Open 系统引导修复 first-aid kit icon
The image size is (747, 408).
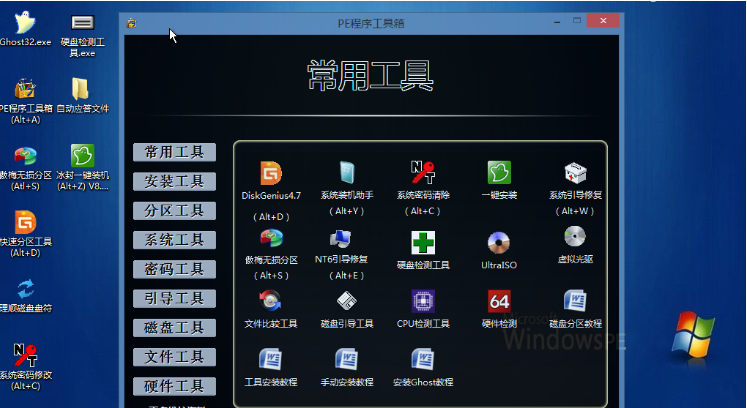tap(575, 173)
